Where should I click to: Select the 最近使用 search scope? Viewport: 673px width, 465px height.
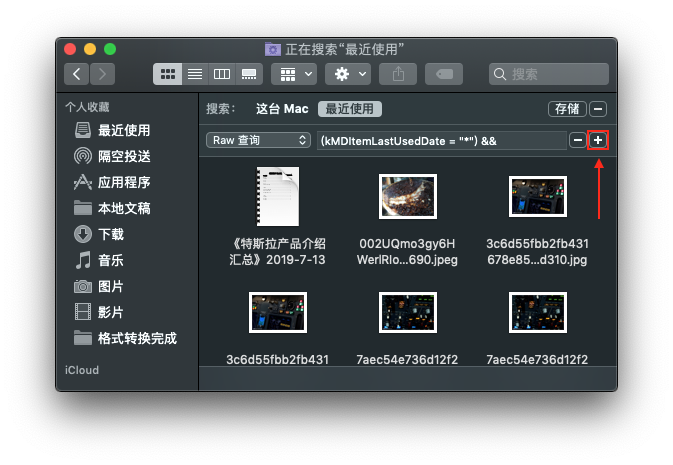pos(350,109)
